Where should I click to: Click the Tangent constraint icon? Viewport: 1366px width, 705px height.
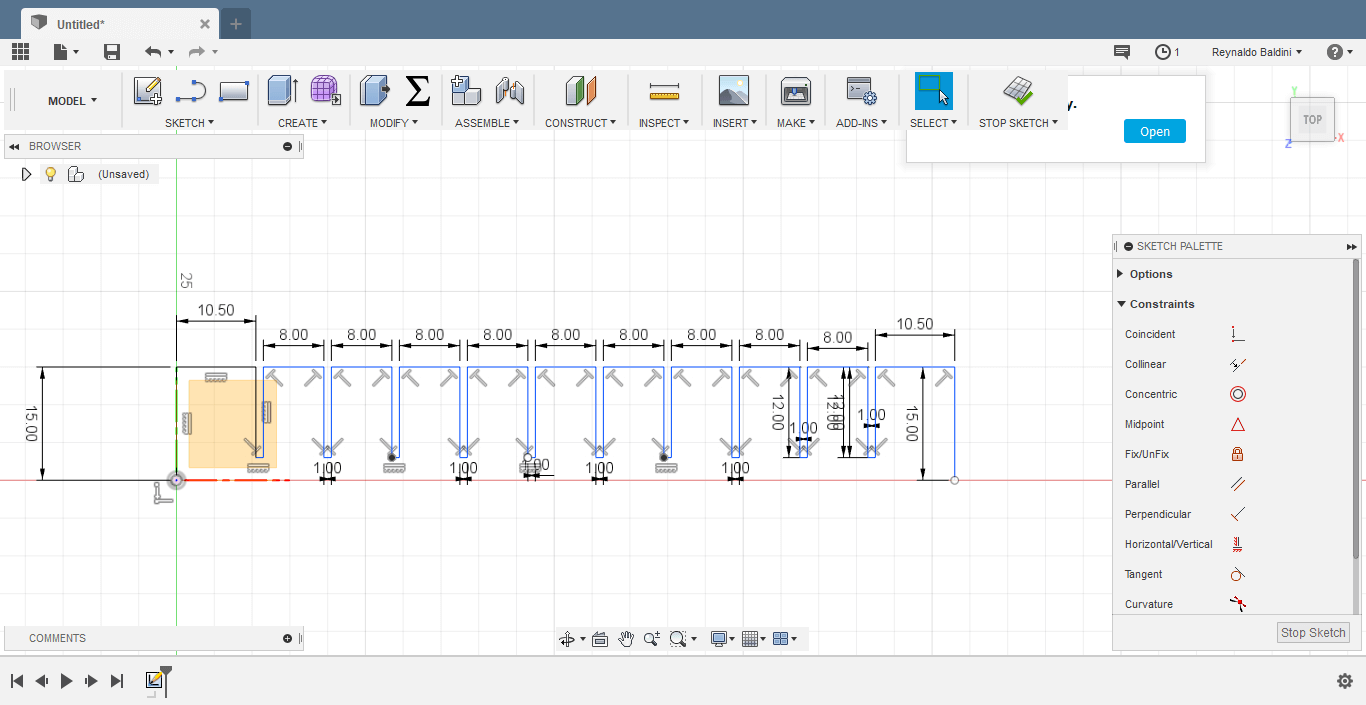[1237, 574]
